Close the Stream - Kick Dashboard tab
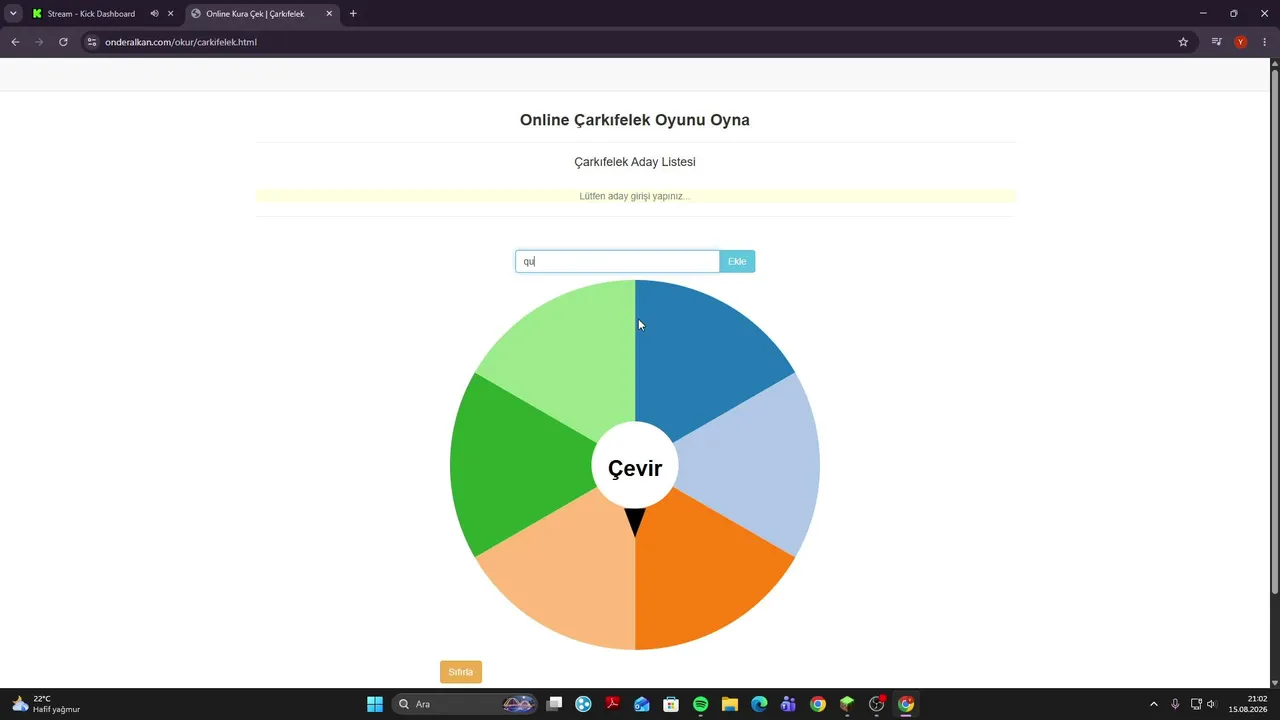 tap(171, 14)
